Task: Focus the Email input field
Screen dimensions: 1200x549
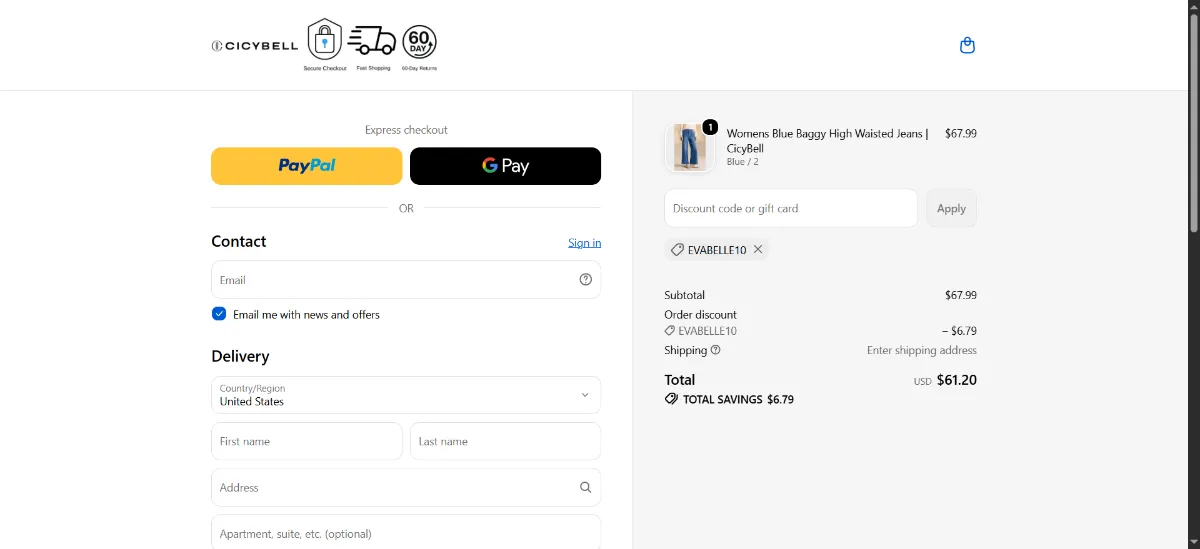Action: coord(406,280)
